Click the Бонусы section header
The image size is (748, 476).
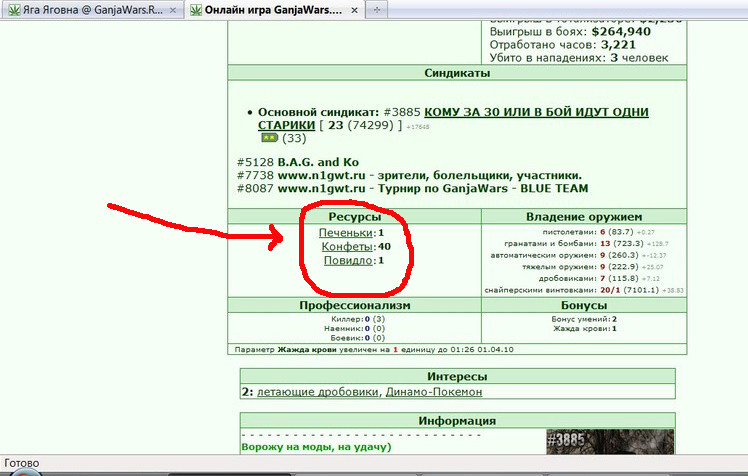[584, 305]
